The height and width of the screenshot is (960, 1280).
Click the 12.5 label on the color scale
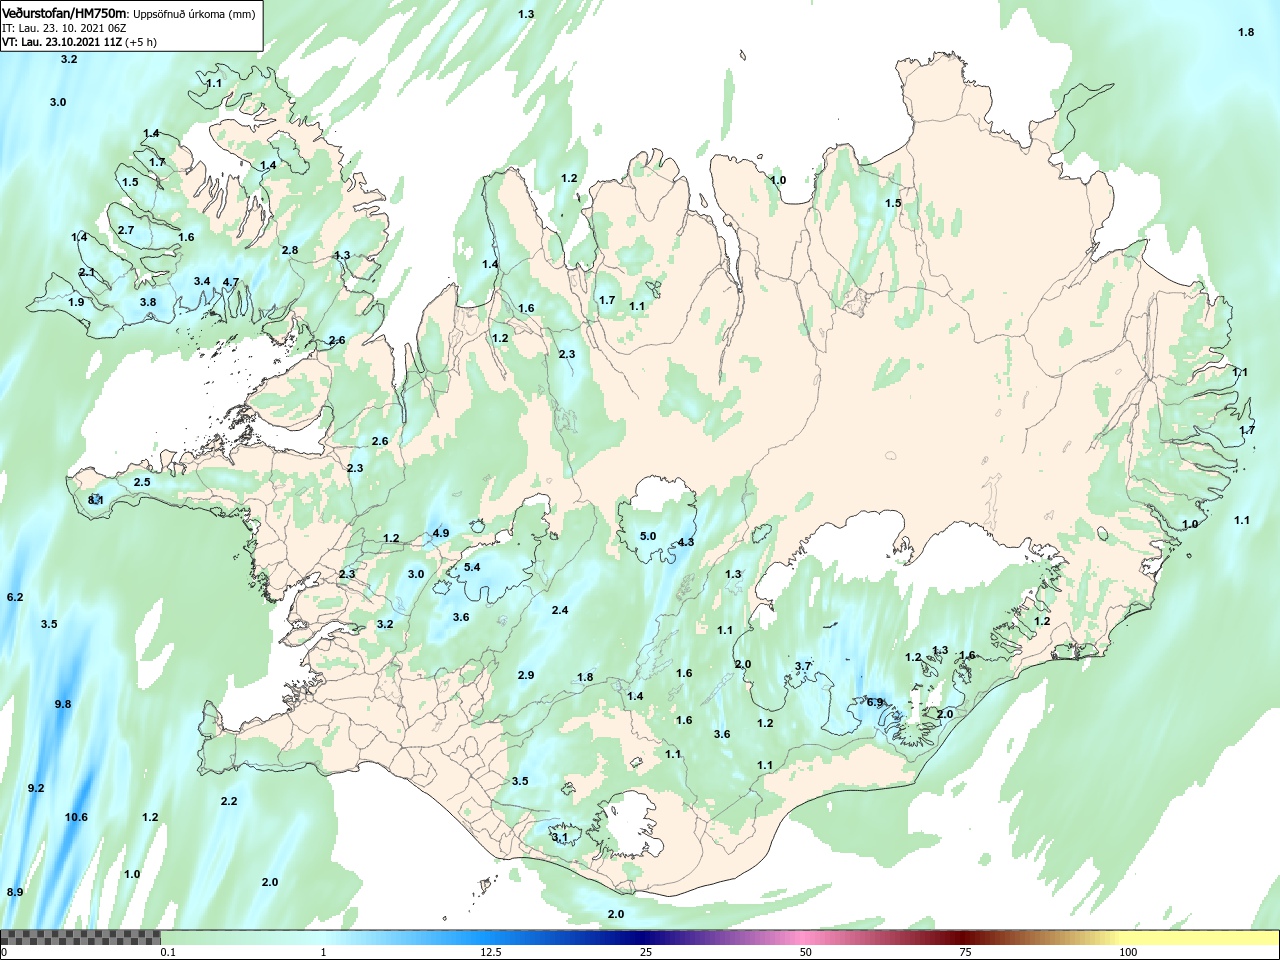pos(491,952)
